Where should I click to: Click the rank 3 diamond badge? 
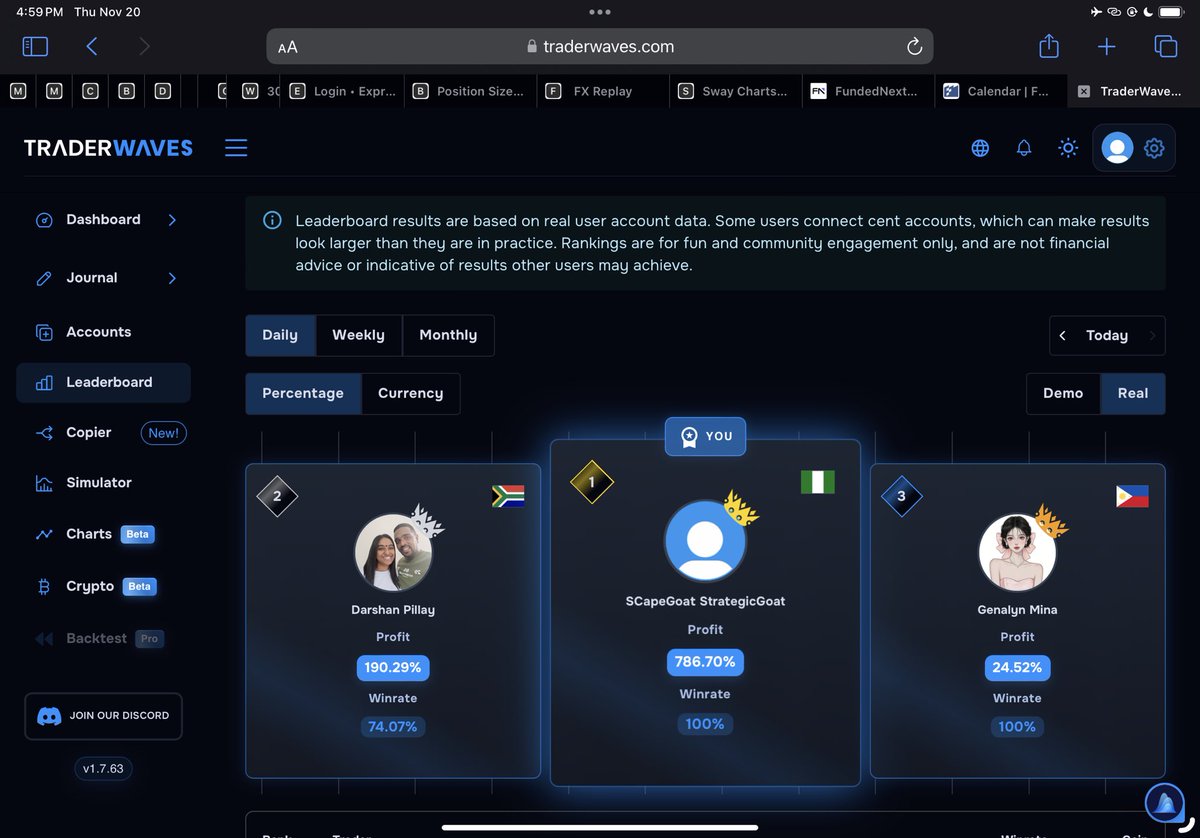[x=901, y=495]
